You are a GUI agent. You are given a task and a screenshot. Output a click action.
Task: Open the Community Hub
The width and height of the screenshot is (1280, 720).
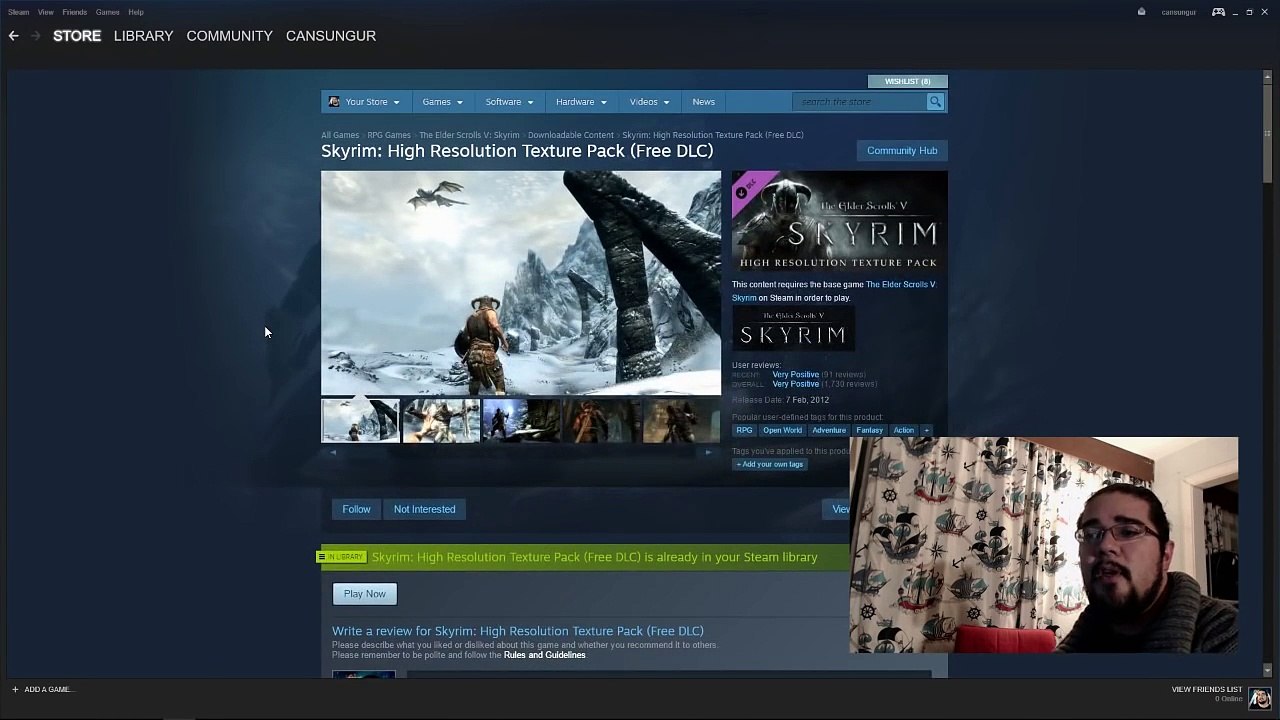[x=902, y=151]
